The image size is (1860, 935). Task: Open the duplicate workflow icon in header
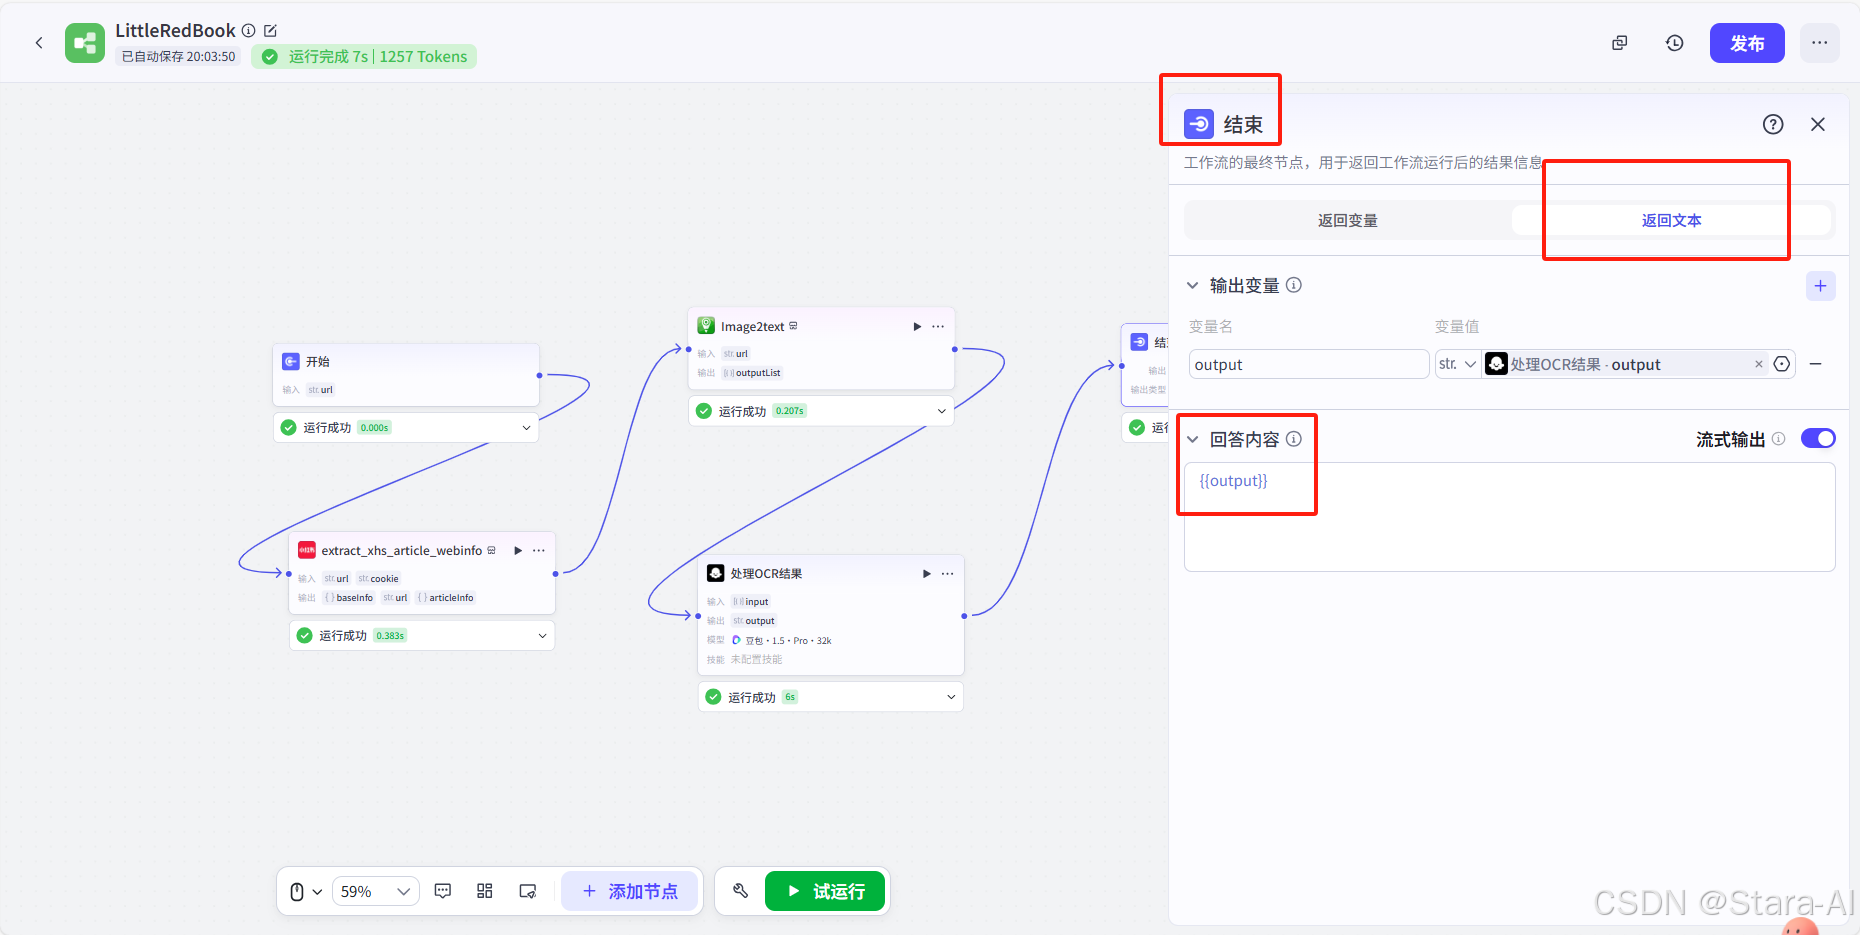[1620, 43]
